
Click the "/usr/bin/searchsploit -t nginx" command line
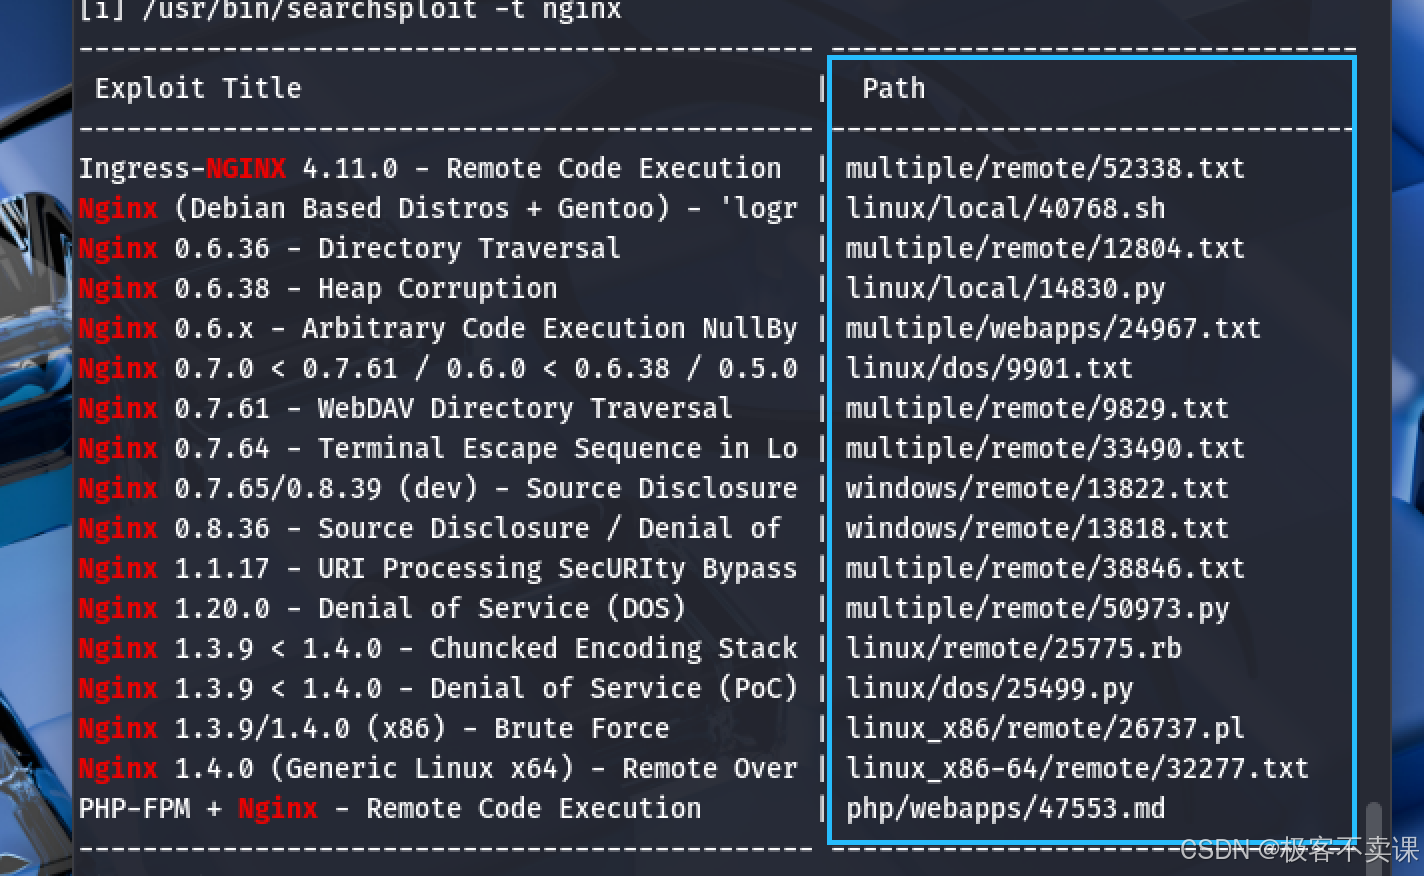pos(350,11)
